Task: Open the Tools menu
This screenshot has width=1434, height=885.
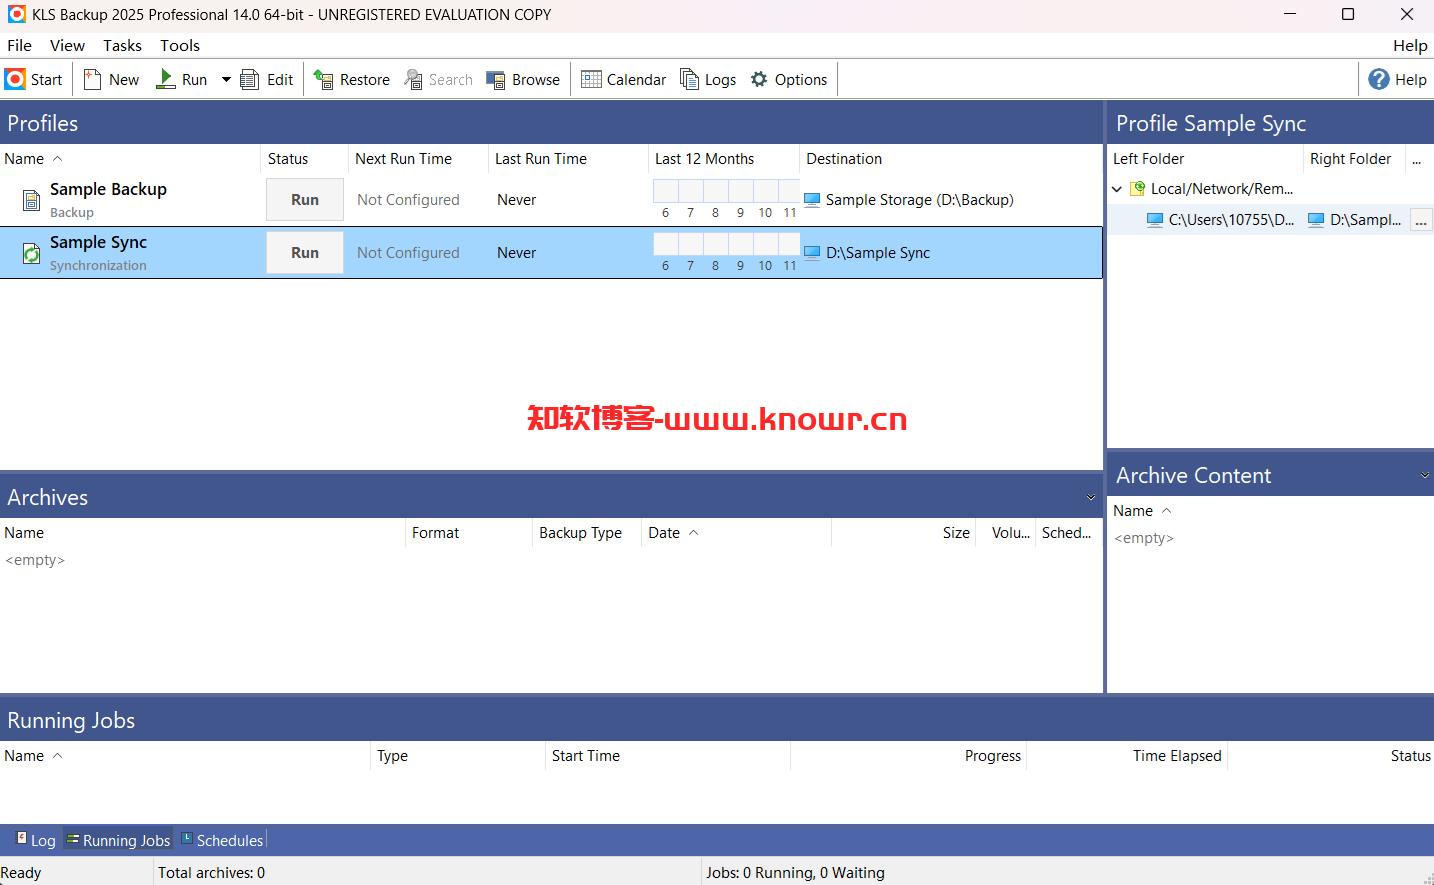Action: coord(180,45)
